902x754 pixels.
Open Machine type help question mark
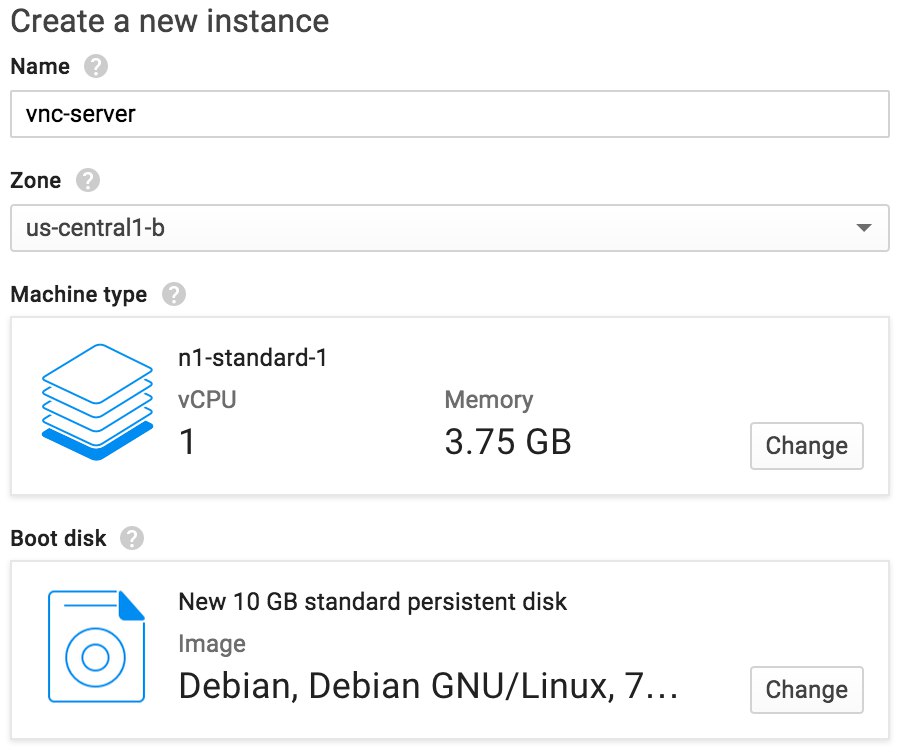(173, 294)
